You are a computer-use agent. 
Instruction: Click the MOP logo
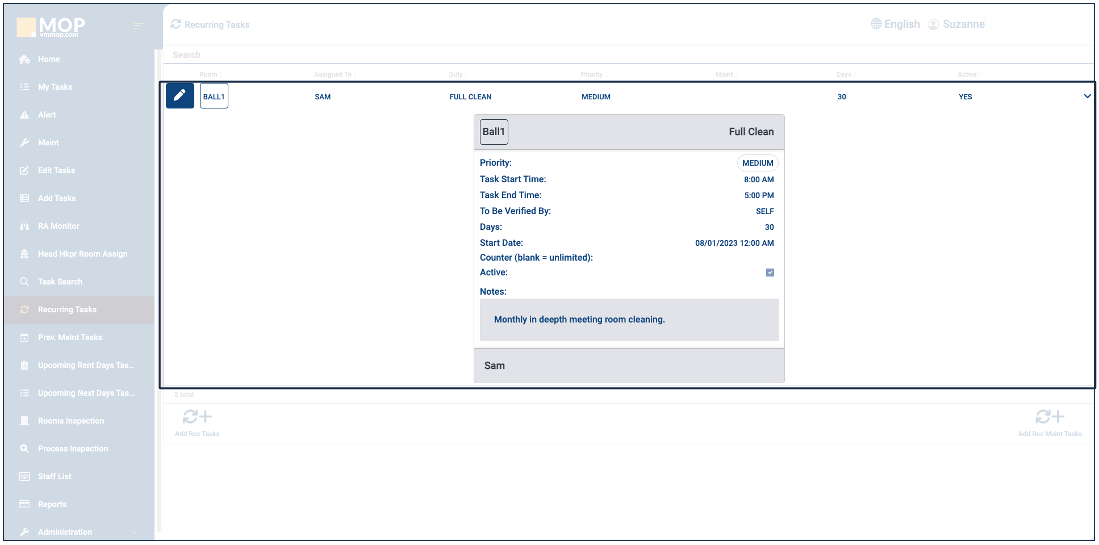[50, 25]
